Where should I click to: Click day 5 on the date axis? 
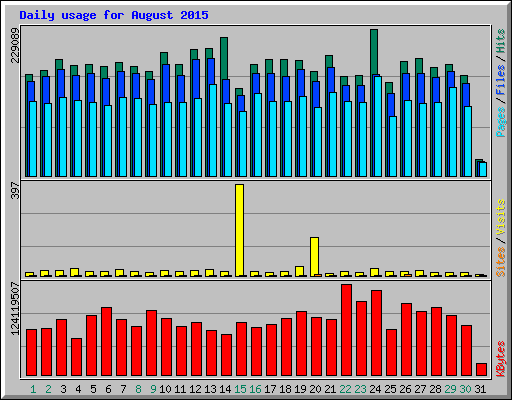pyautogui.click(x=93, y=389)
